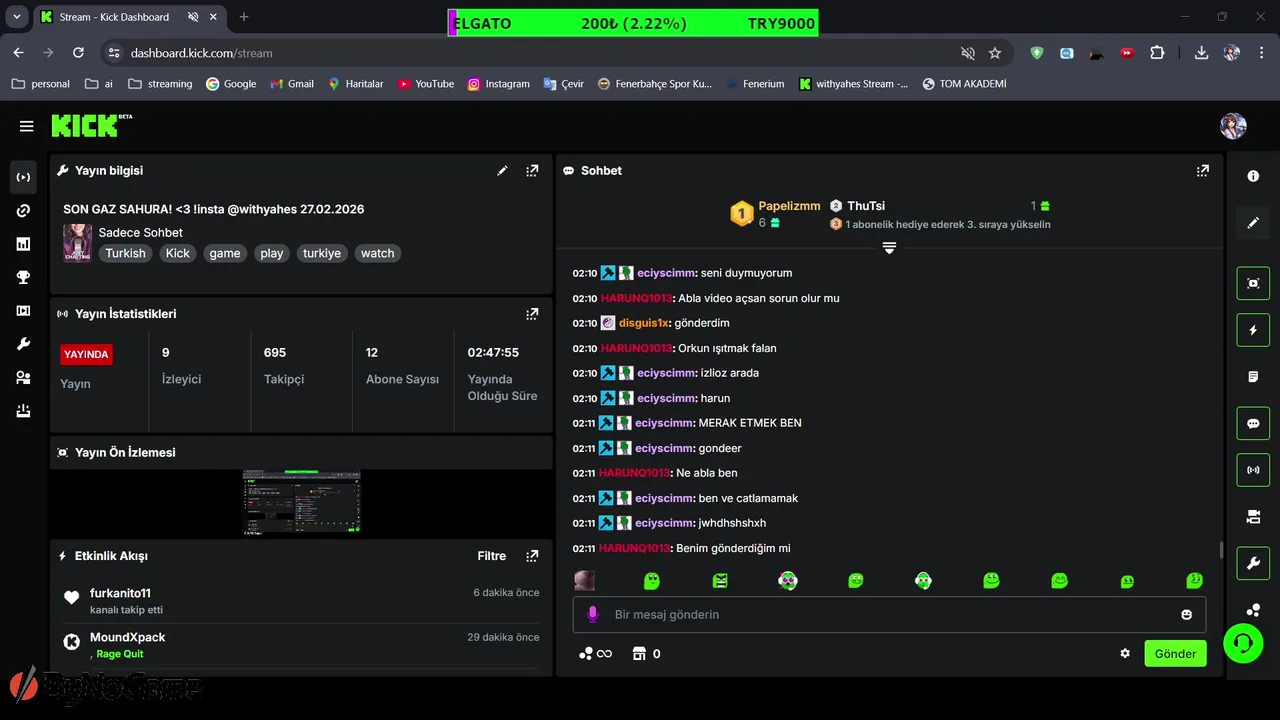The image size is (1280, 720).
Task: Open the Stream section in the left sidebar
Action: [23, 177]
